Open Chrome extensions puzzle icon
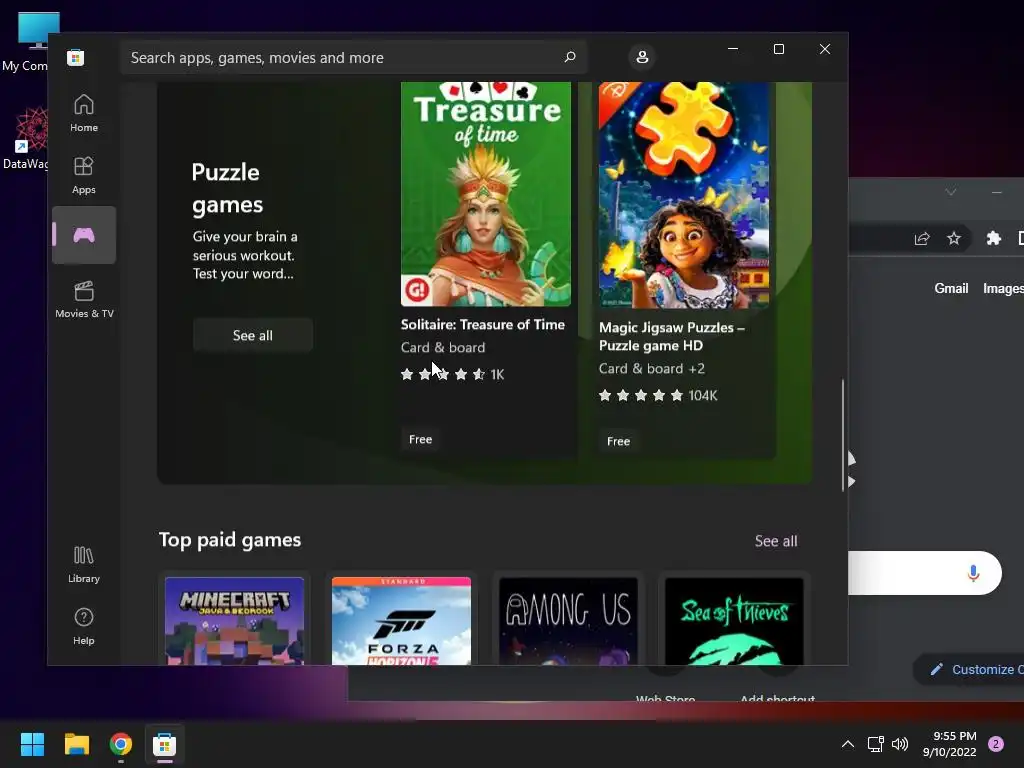 pos(993,238)
